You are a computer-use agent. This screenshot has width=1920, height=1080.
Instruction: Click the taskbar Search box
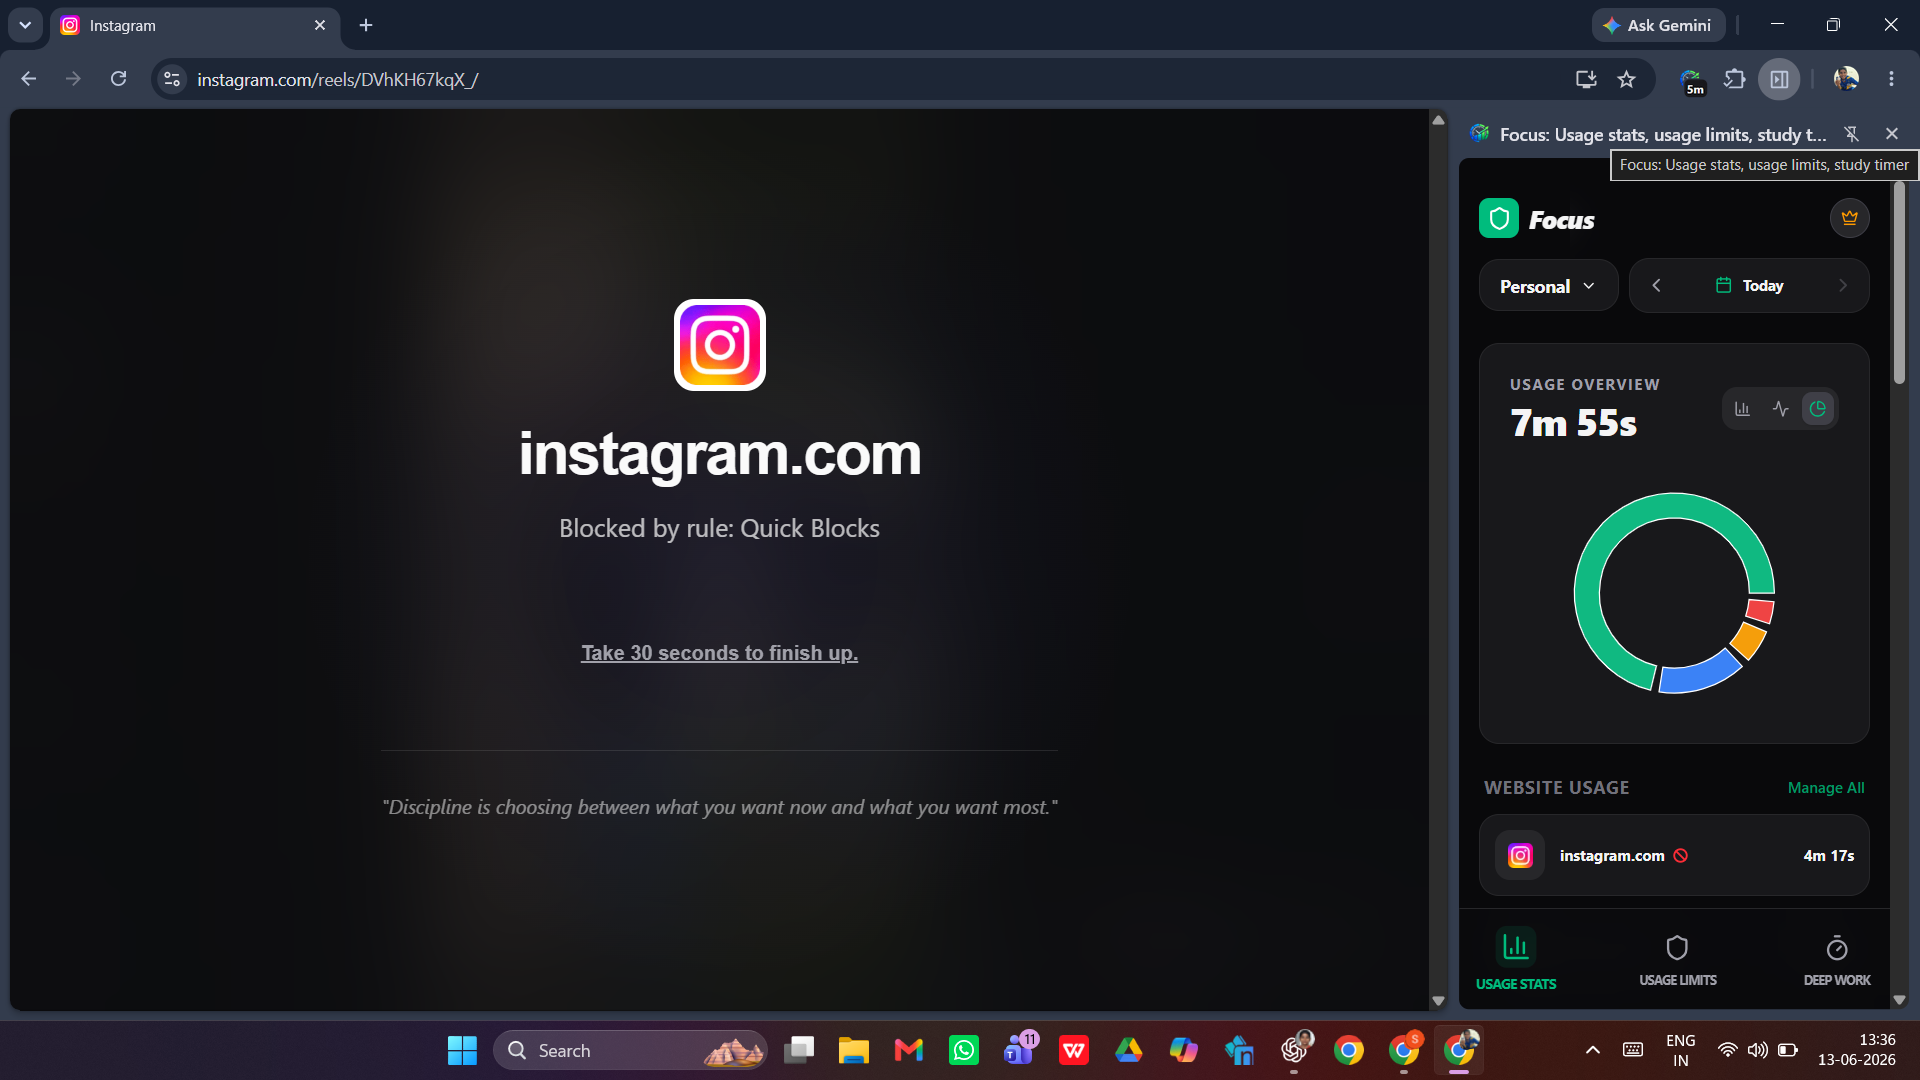point(630,1050)
